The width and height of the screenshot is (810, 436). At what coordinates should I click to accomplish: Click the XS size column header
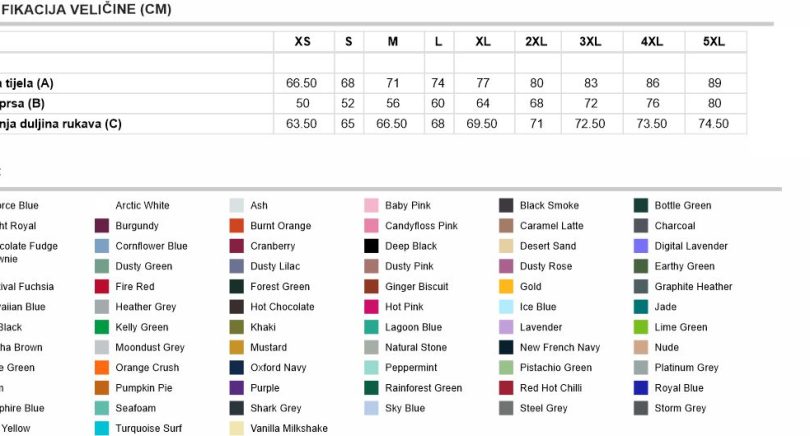303,42
